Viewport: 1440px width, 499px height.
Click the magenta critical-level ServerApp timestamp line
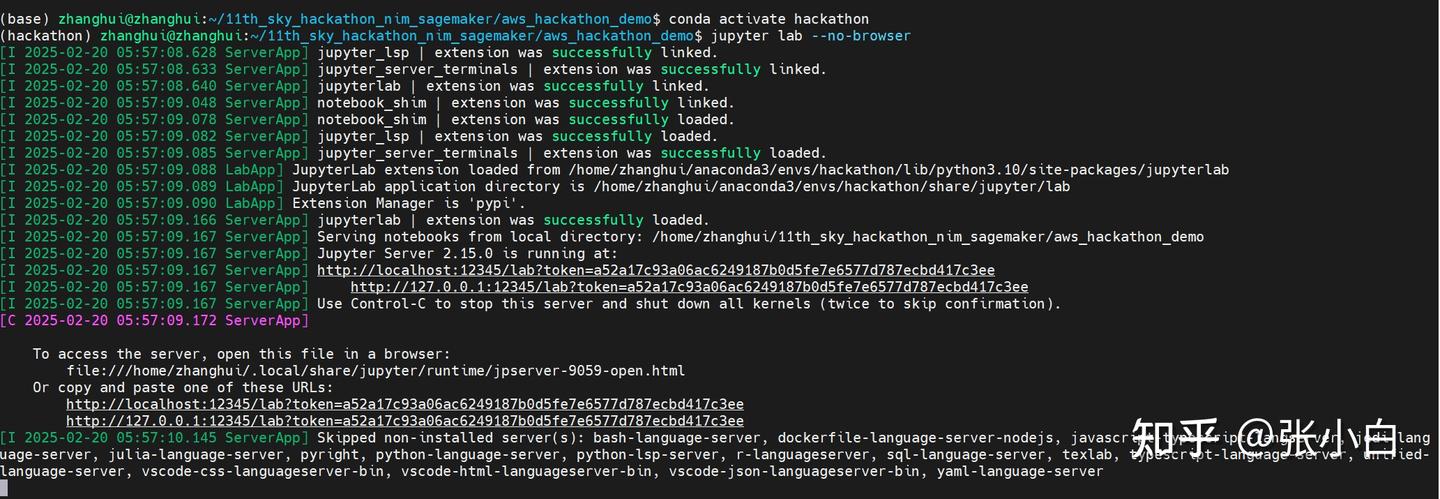pos(155,320)
